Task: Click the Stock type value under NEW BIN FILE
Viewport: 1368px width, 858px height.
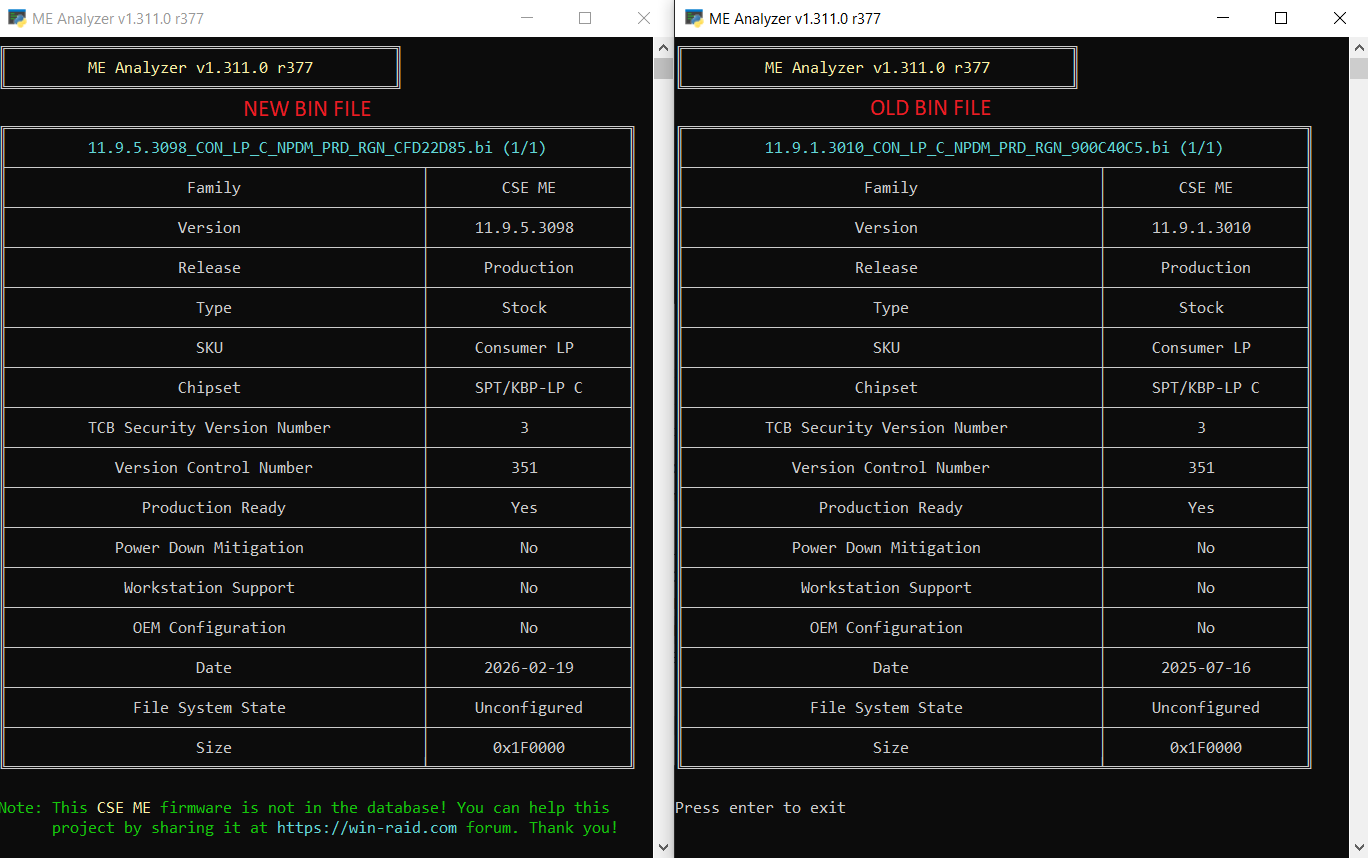Action: click(x=524, y=308)
